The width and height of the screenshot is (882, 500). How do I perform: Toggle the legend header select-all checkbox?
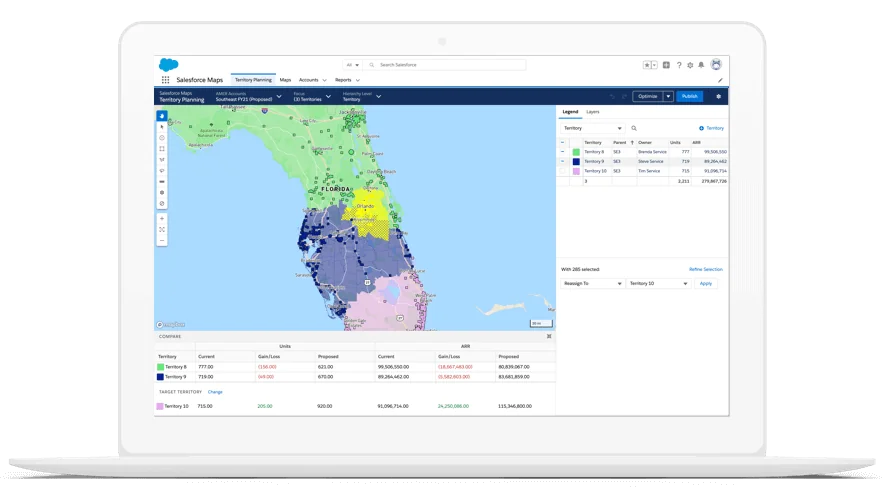click(x=562, y=143)
